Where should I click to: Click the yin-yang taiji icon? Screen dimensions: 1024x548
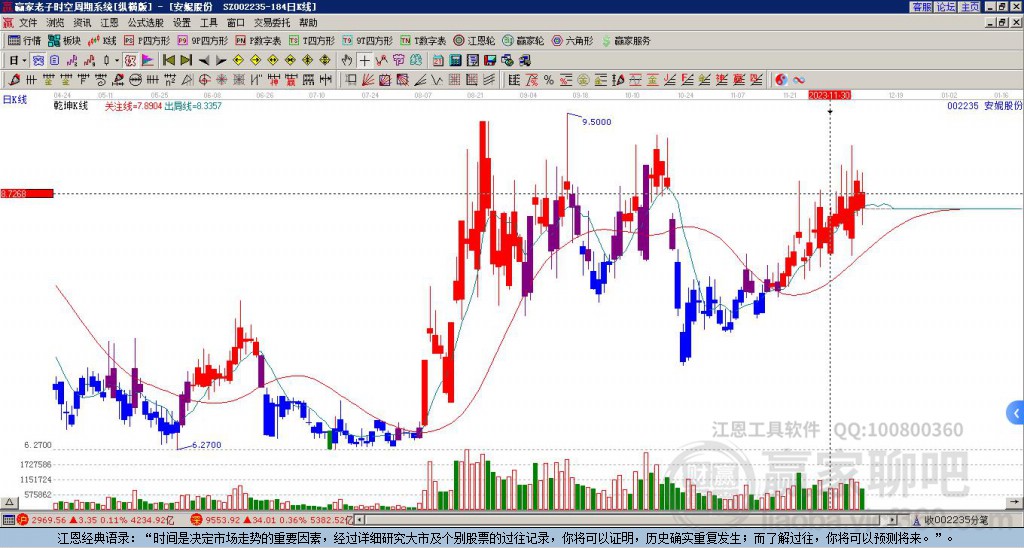pos(781,80)
